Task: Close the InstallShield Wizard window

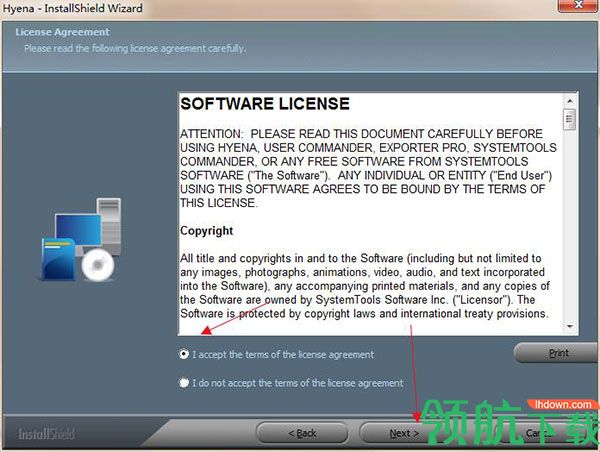Action: [579, 5]
